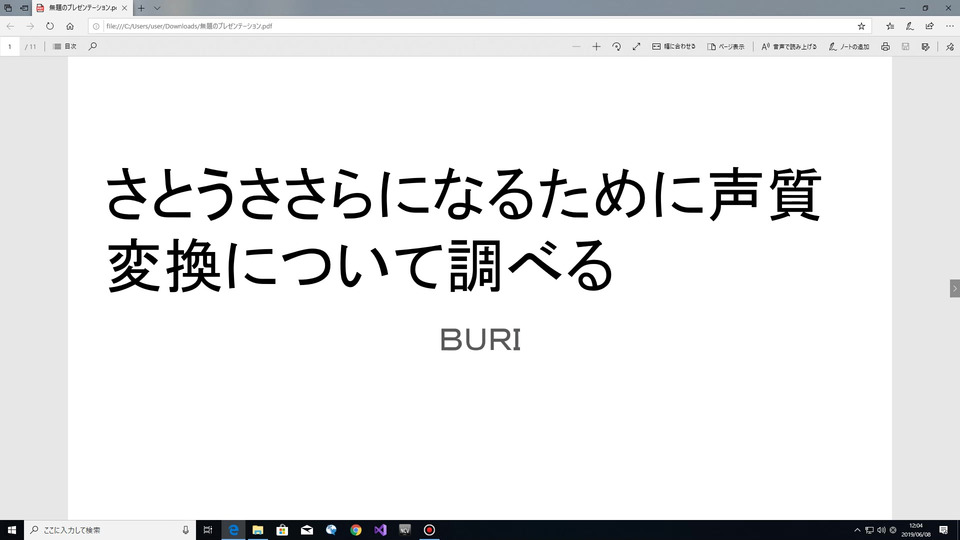960x540 pixels.
Task: Activate the taskbar microphone voice search
Action: click(x=186, y=530)
